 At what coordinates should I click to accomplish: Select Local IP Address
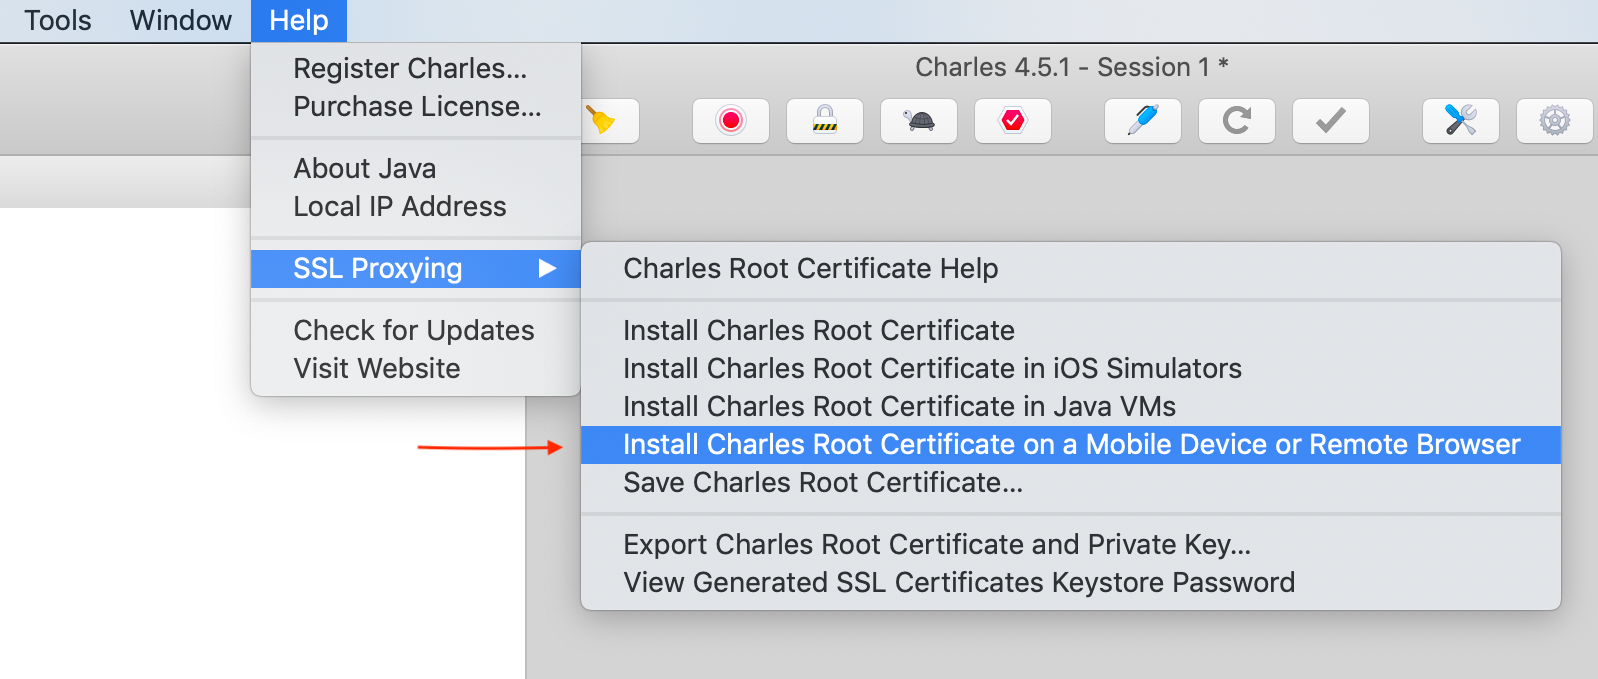click(x=416, y=206)
